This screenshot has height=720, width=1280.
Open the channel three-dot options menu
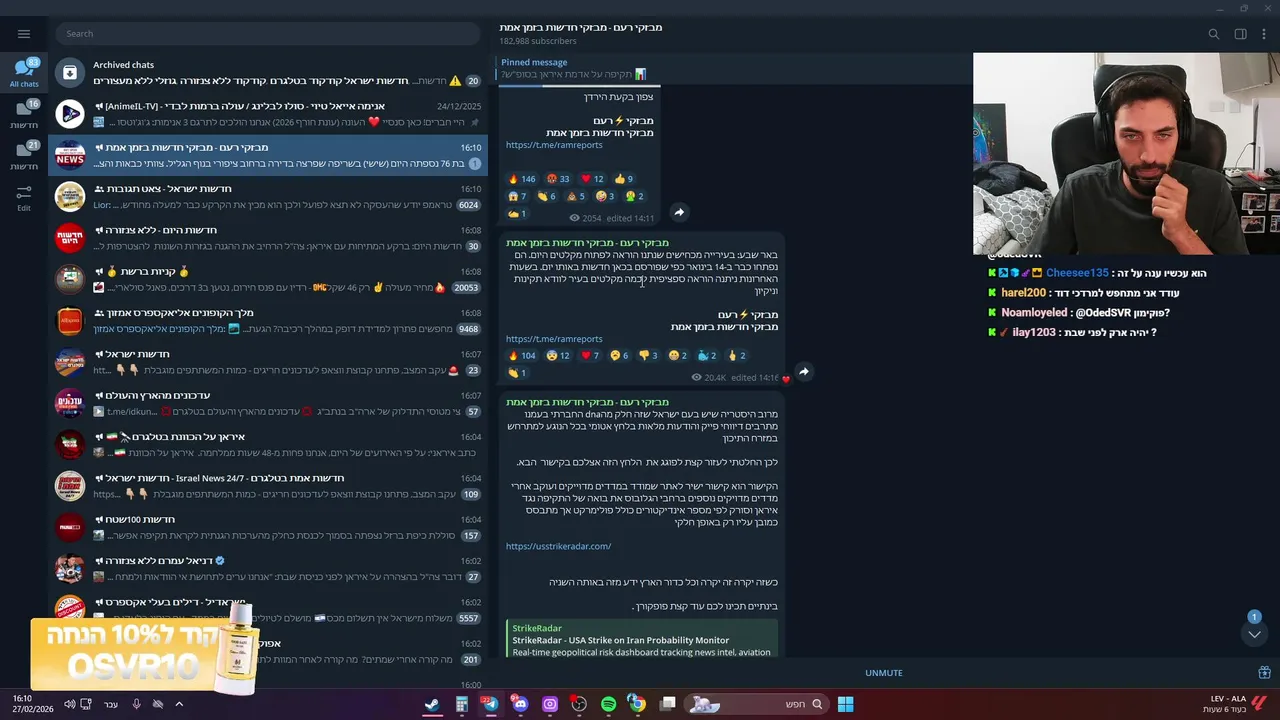1263,34
